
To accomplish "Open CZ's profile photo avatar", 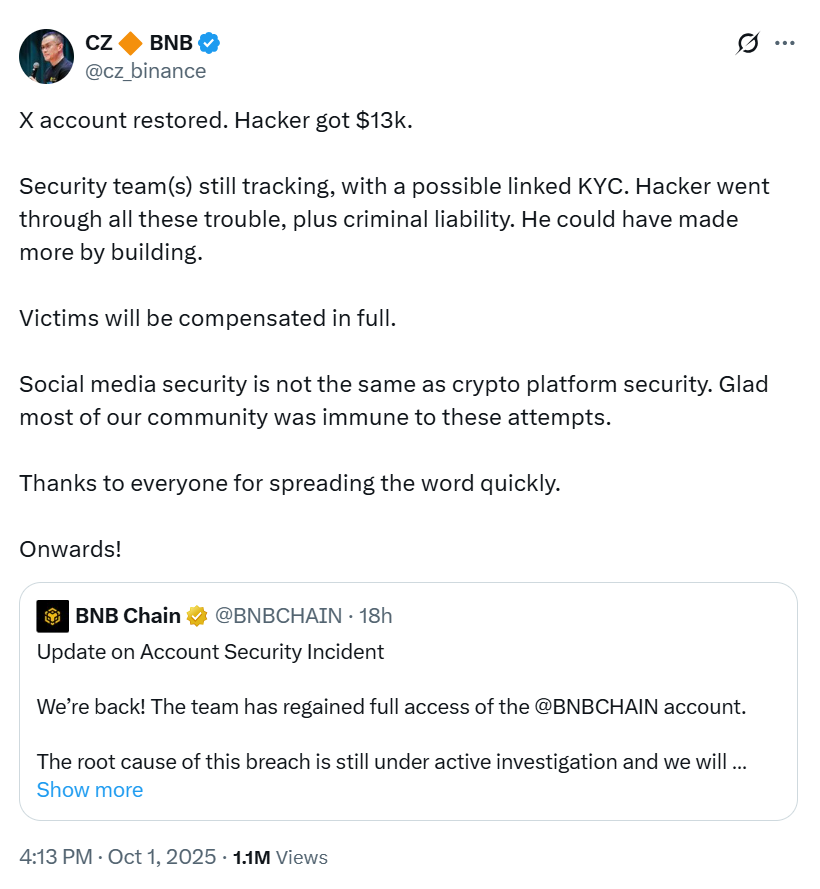I will [46, 56].
